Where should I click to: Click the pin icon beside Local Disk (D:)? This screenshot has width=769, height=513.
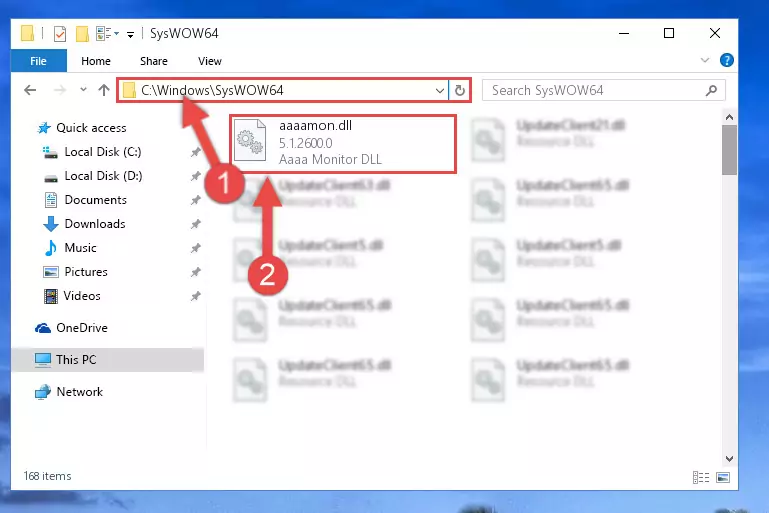click(x=196, y=176)
